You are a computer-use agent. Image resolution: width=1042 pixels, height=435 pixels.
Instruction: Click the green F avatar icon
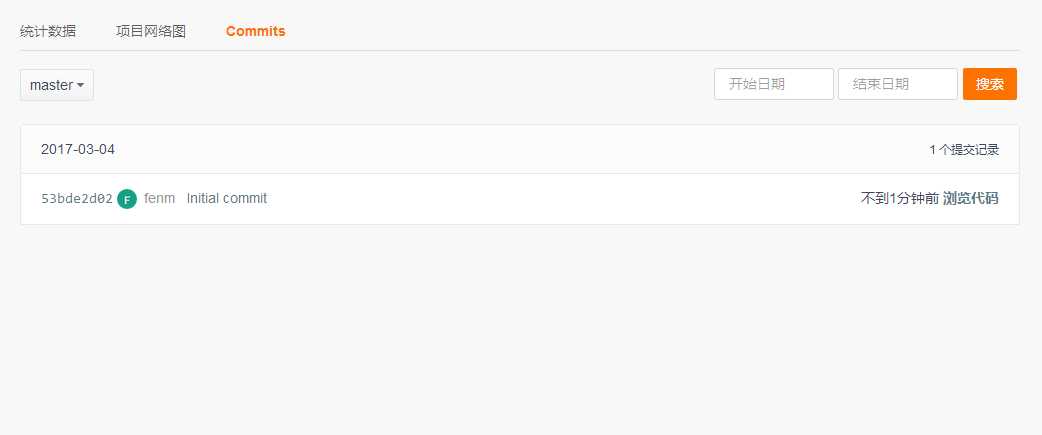pos(127,199)
